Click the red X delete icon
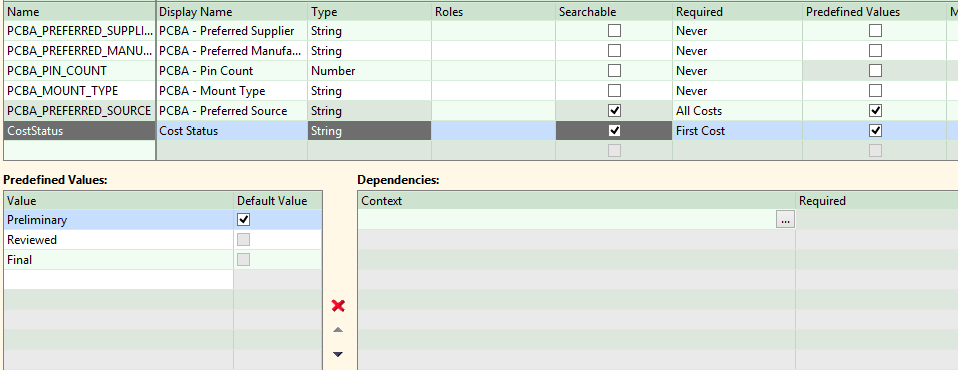The height and width of the screenshot is (370, 958). pyautogui.click(x=338, y=305)
